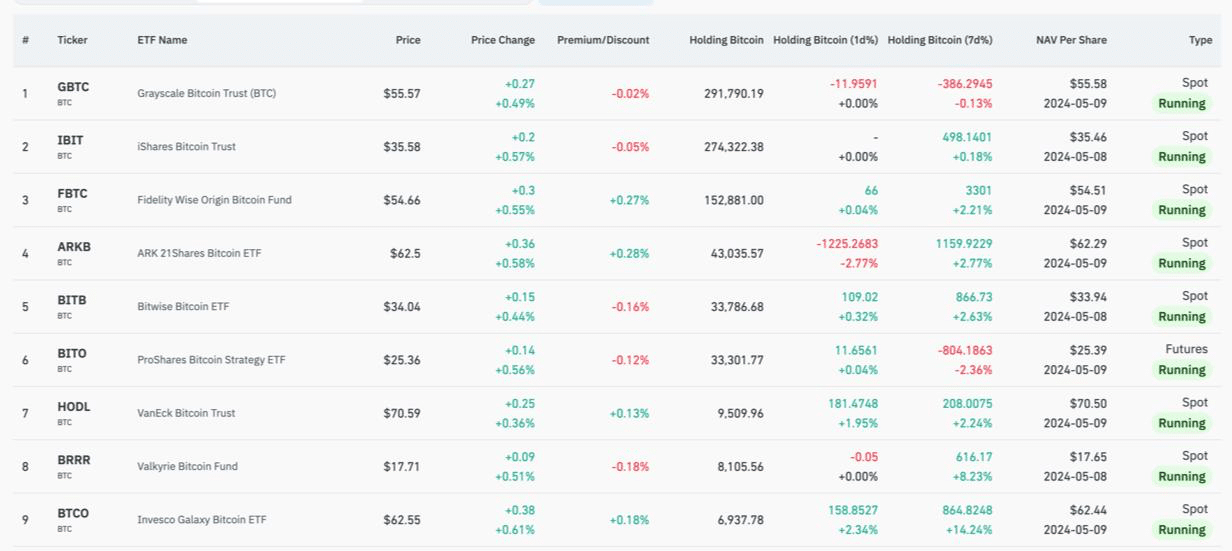
Task: Open the HODL ticker link
Action: (74, 407)
